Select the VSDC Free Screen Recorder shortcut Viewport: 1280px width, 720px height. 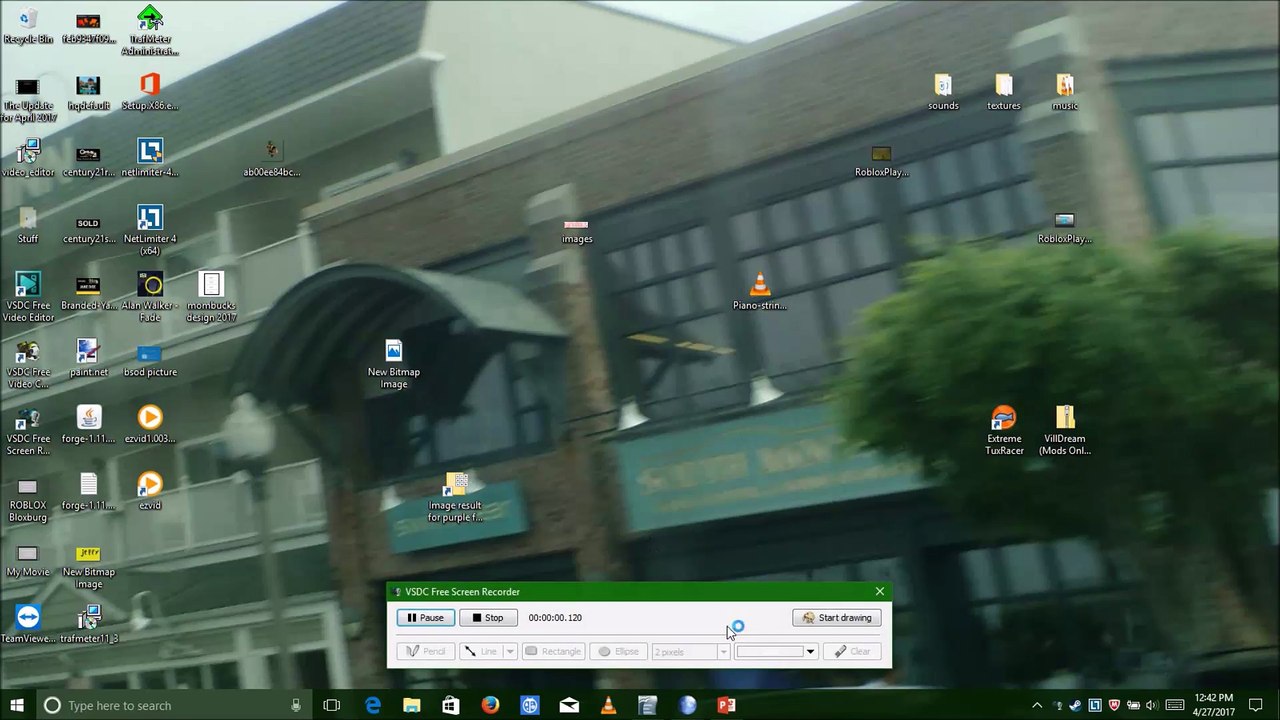pos(28,431)
